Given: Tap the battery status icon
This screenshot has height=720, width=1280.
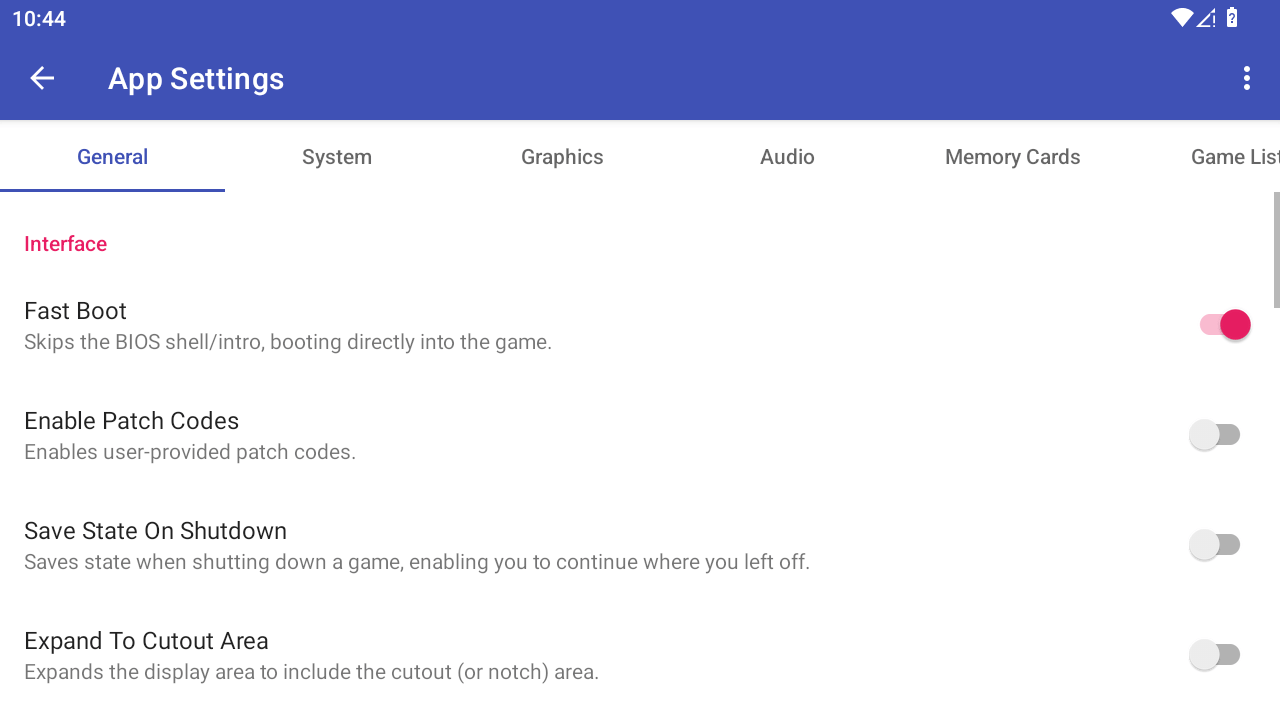Looking at the screenshot, I should tap(1233, 18).
